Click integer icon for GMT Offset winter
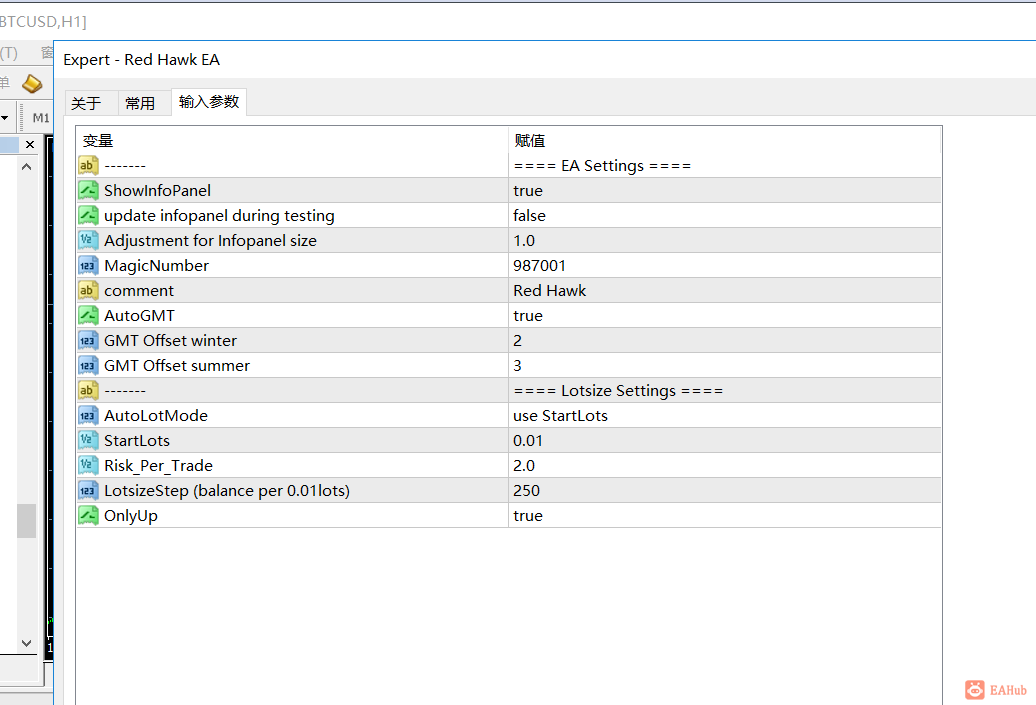This screenshot has height=705, width=1036. [x=88, y=340]
